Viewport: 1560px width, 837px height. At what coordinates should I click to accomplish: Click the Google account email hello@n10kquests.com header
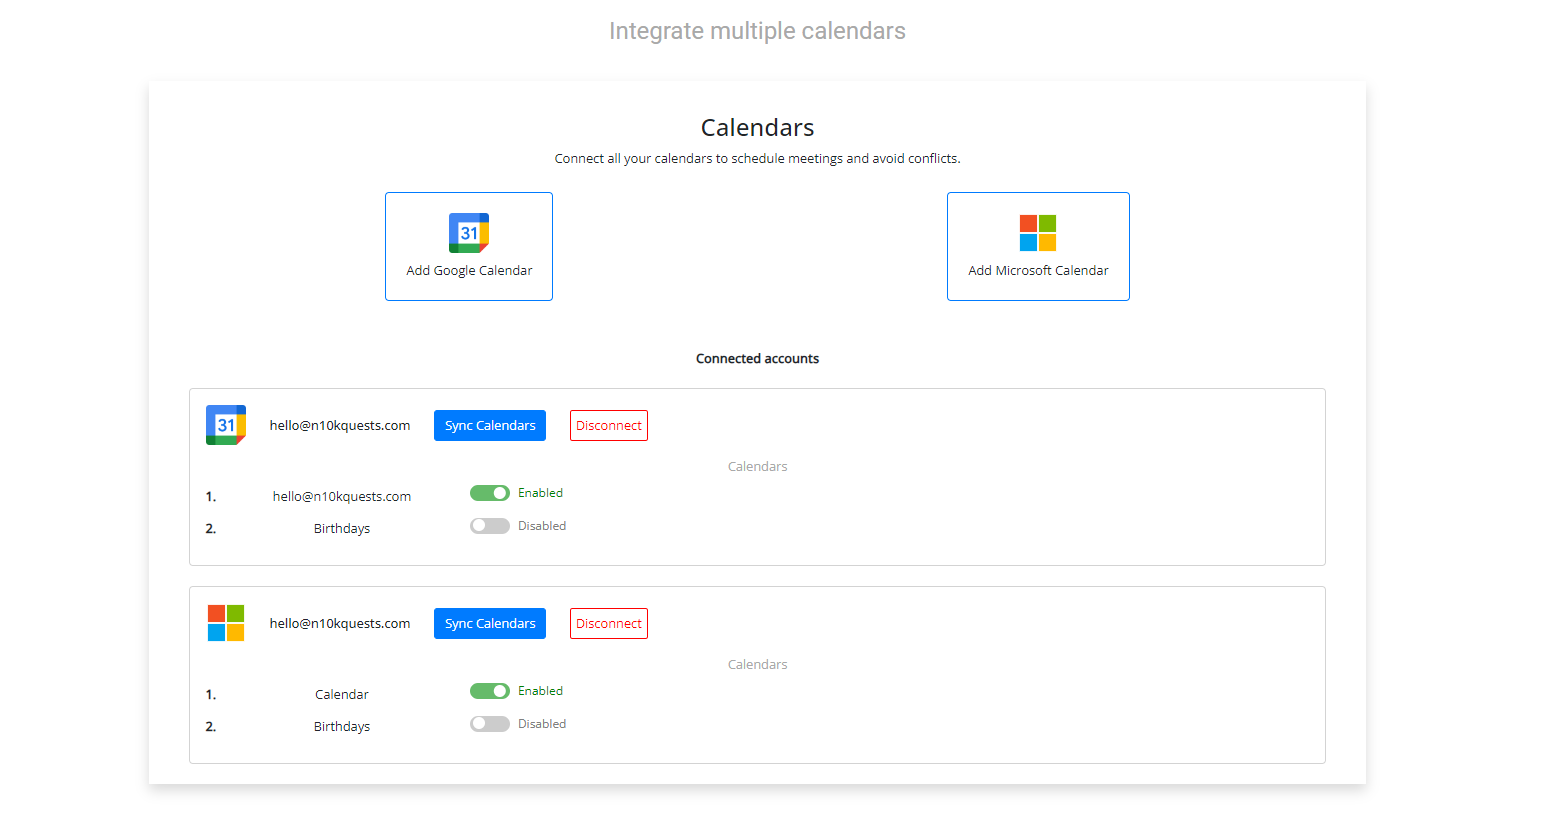[340, 425]
